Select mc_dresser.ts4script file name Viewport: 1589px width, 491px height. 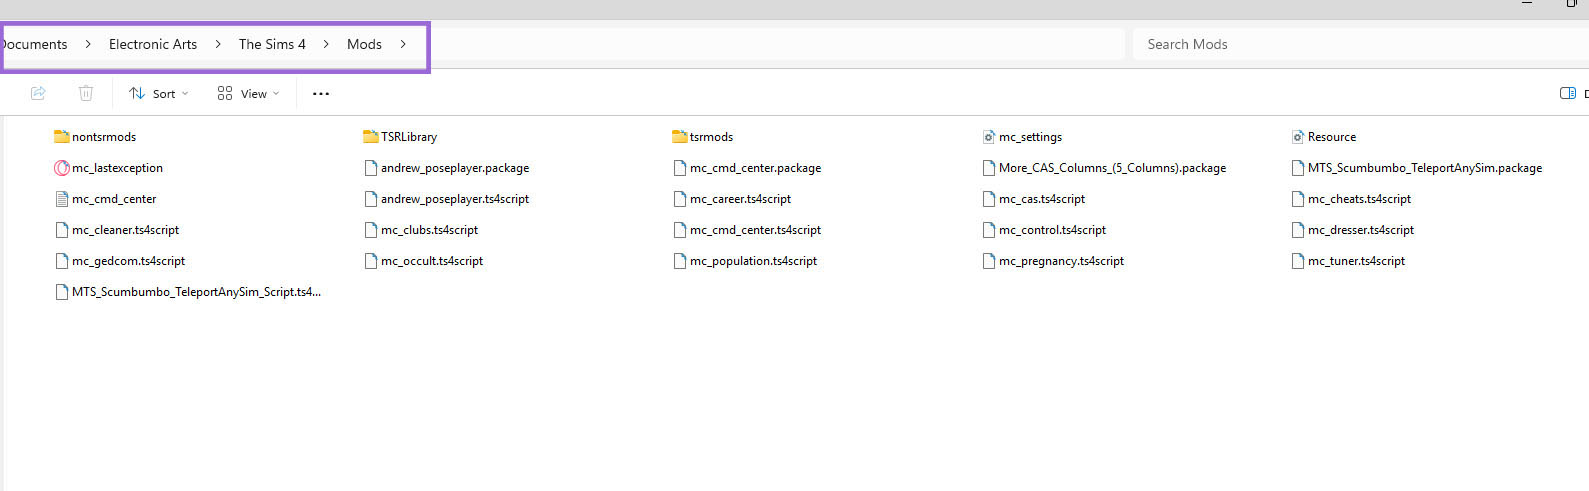[x=1361, y=230]
